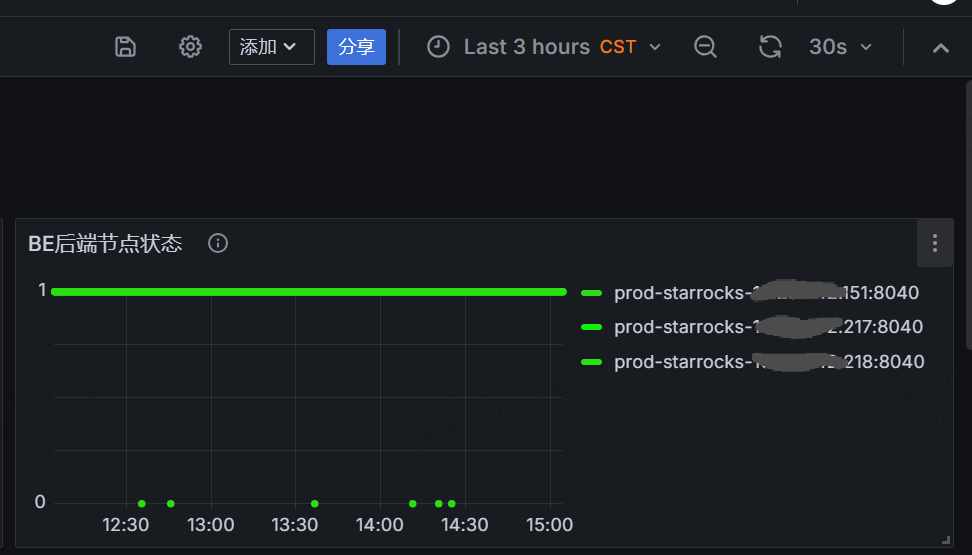The width and height of the screenshot is (972, 555).
Task: Expand the 添加 dropdown
Action: [x=271, y=47]
